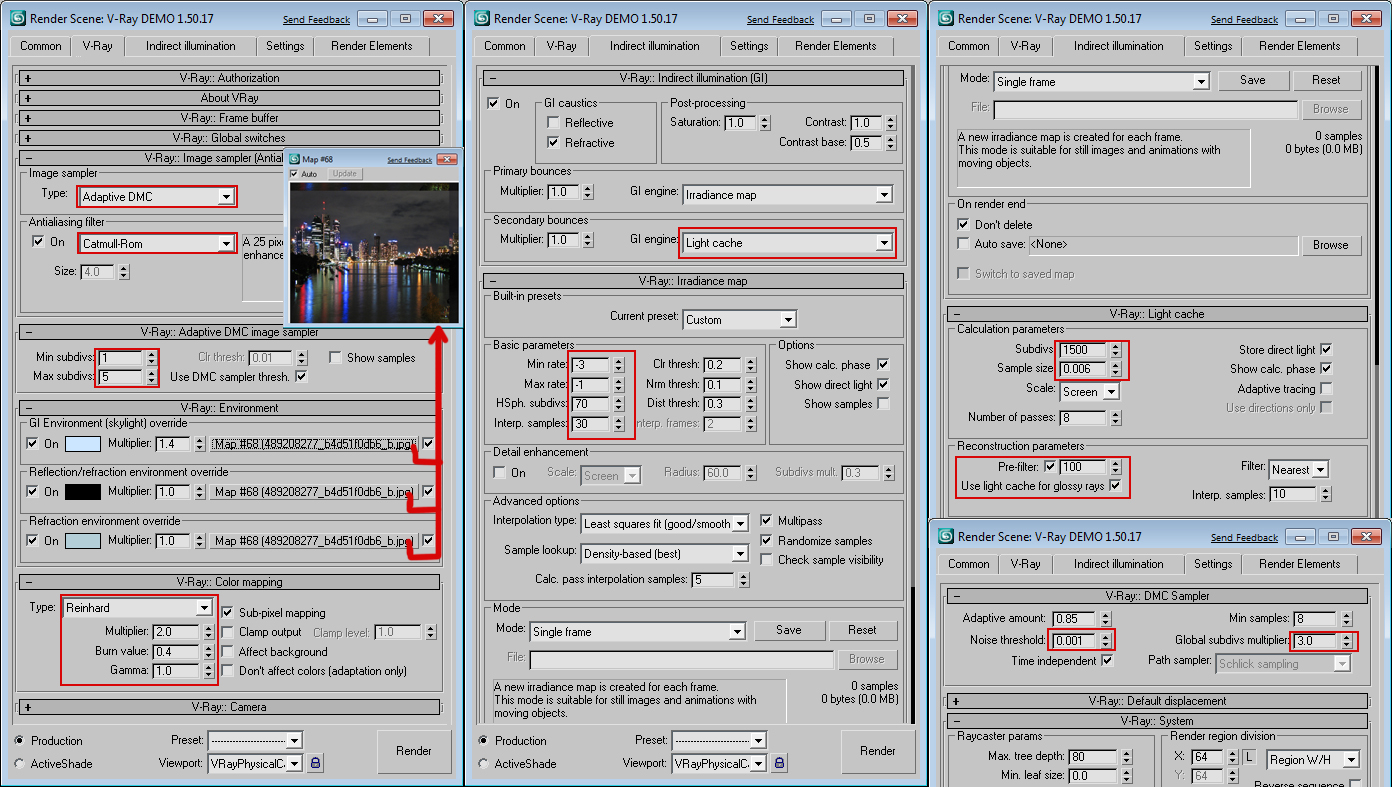Click Reflection/refraction environment black color swatch
The image size is (1392, 787).
82,492
